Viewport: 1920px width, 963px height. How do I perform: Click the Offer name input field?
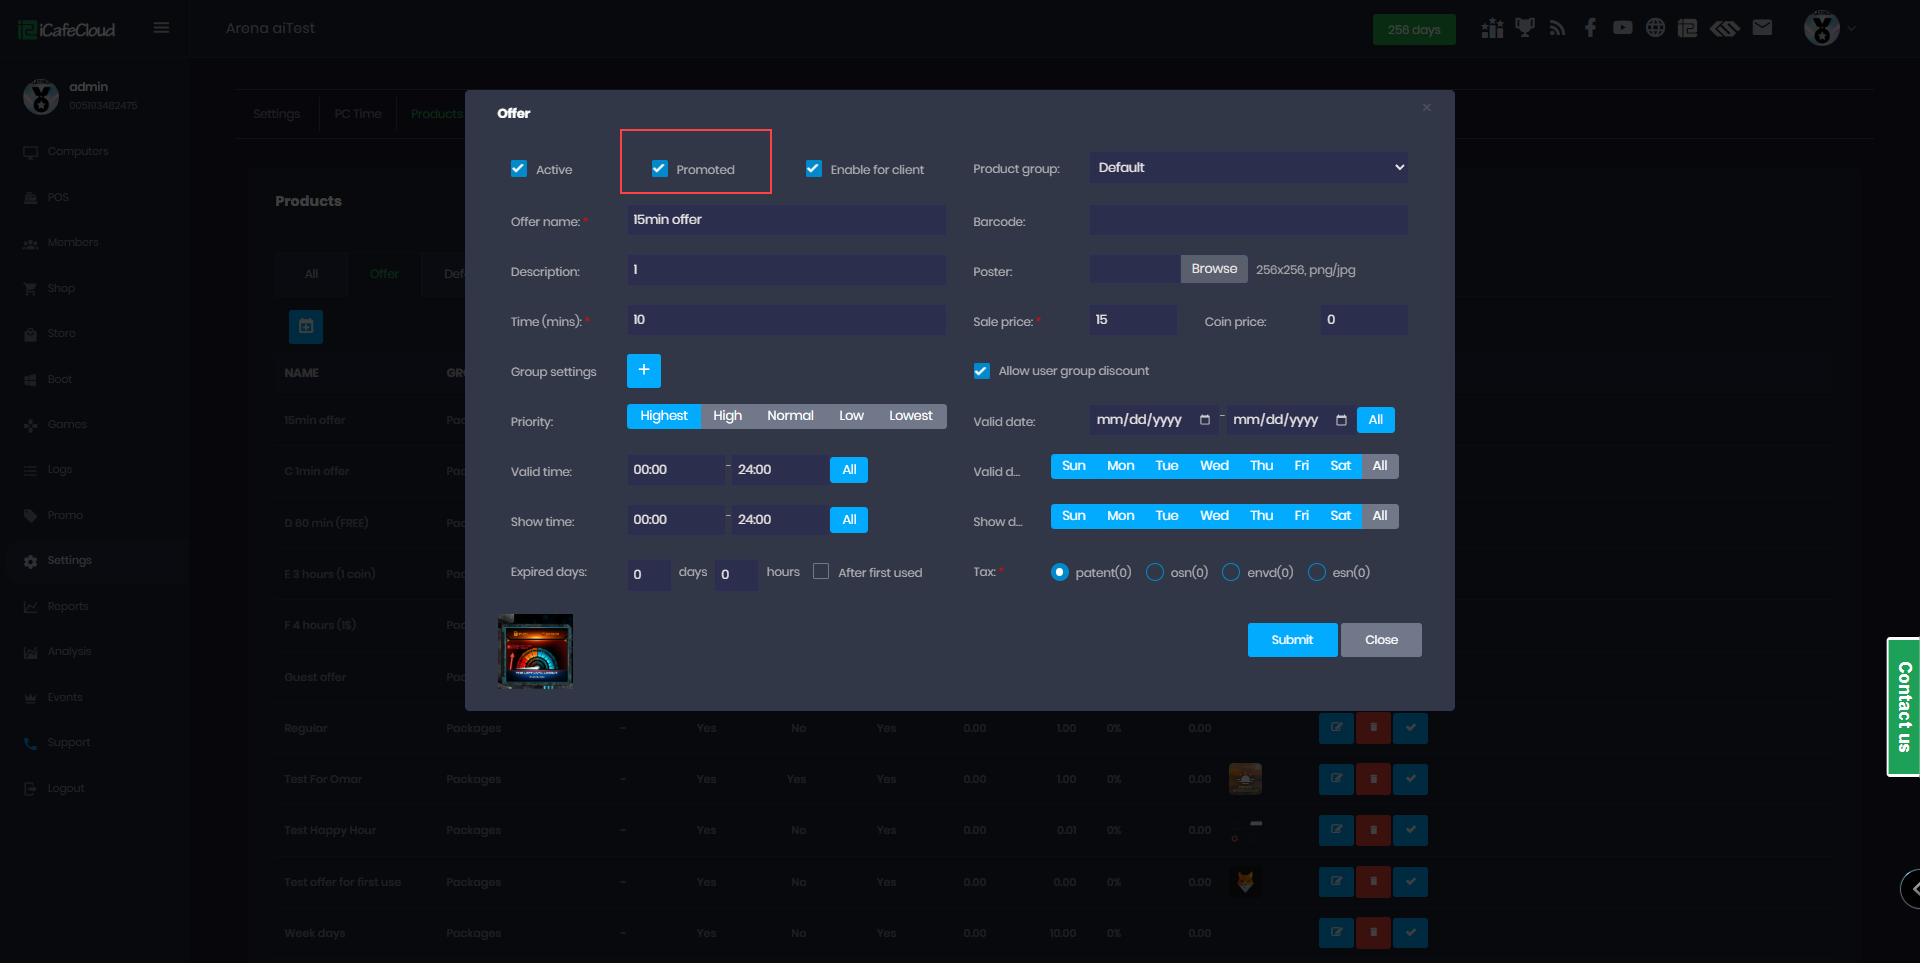point(786,220)
